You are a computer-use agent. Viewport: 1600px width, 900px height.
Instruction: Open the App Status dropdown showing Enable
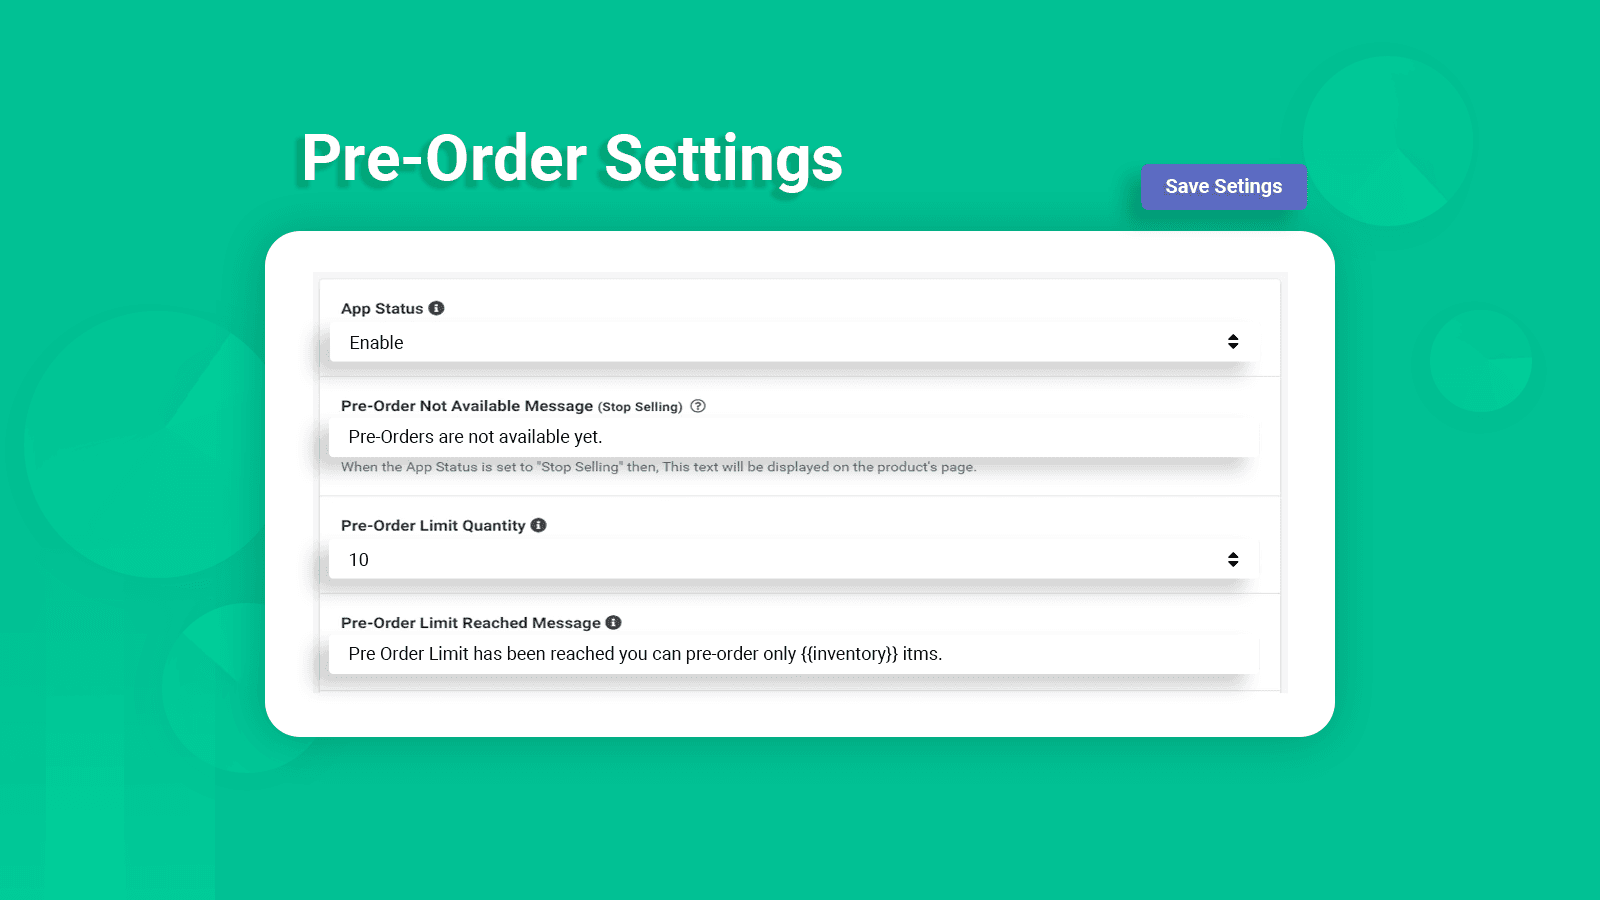click(x=790, y=341)
